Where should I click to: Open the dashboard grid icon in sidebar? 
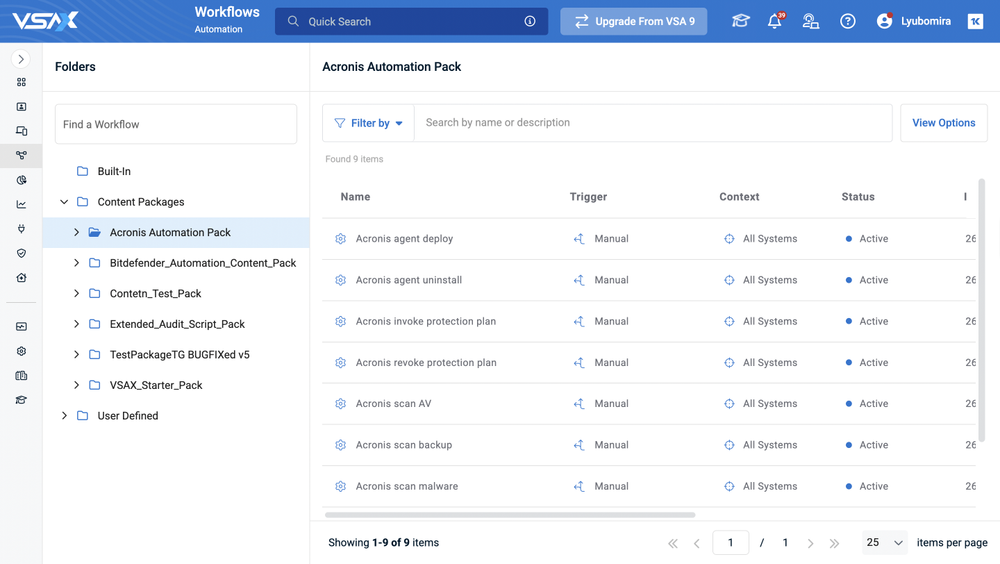coord(21,82)
